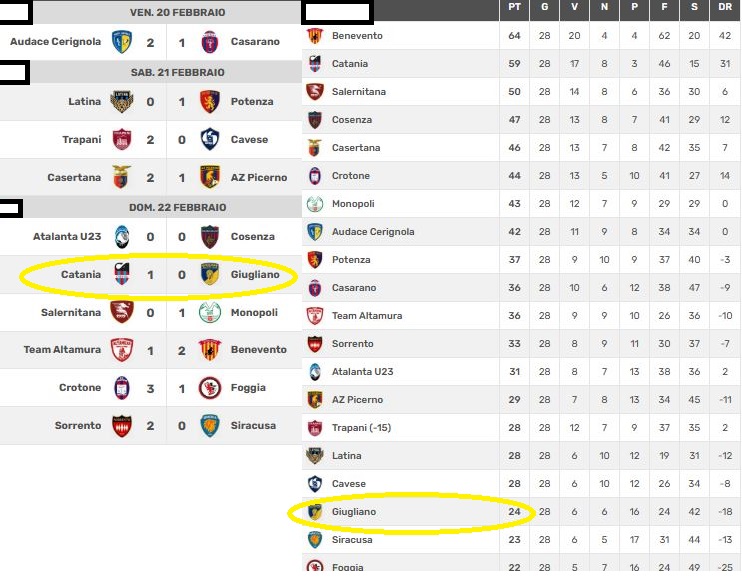The image size is (742, 577).
Task: Click the Foggia crest in the results list
Action: 210,388
